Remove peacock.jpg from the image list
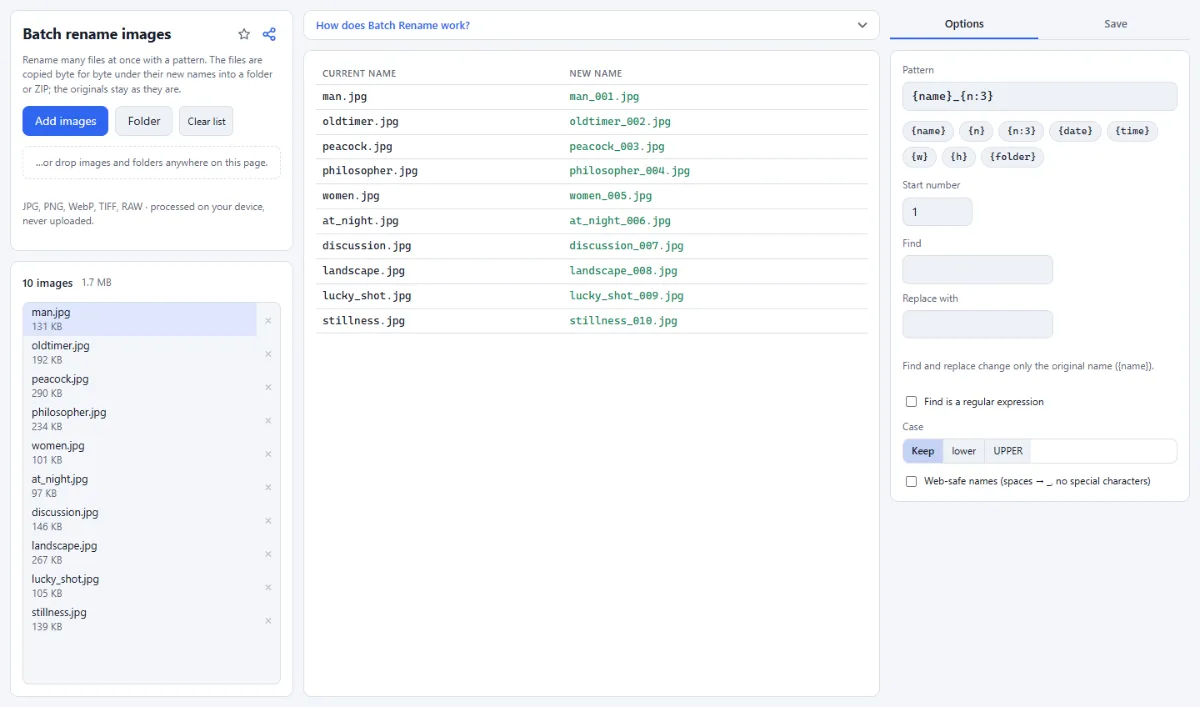This screenshot has width=1200, height=707. pyautogui.click(x=268, y=387)
